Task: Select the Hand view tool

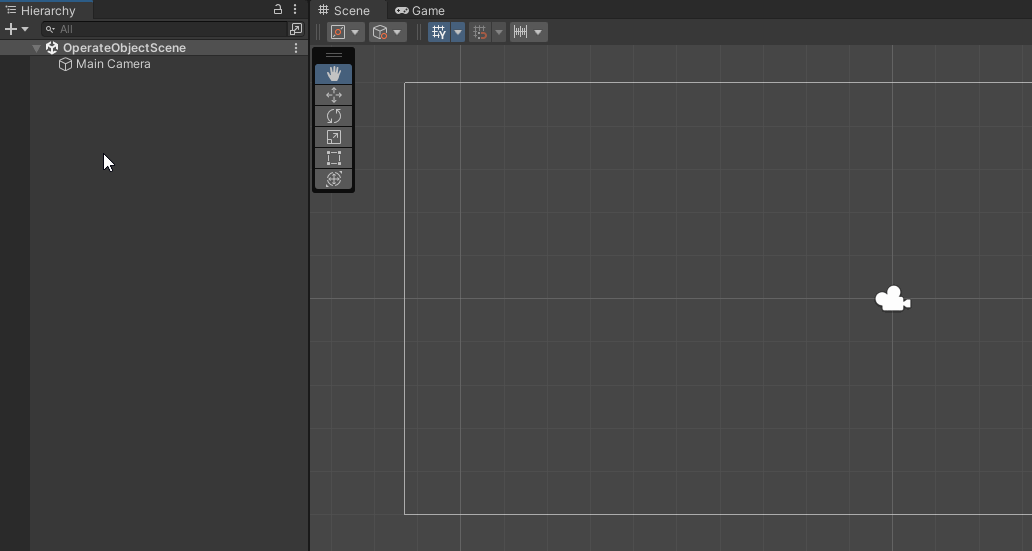Action: (334, 74)
